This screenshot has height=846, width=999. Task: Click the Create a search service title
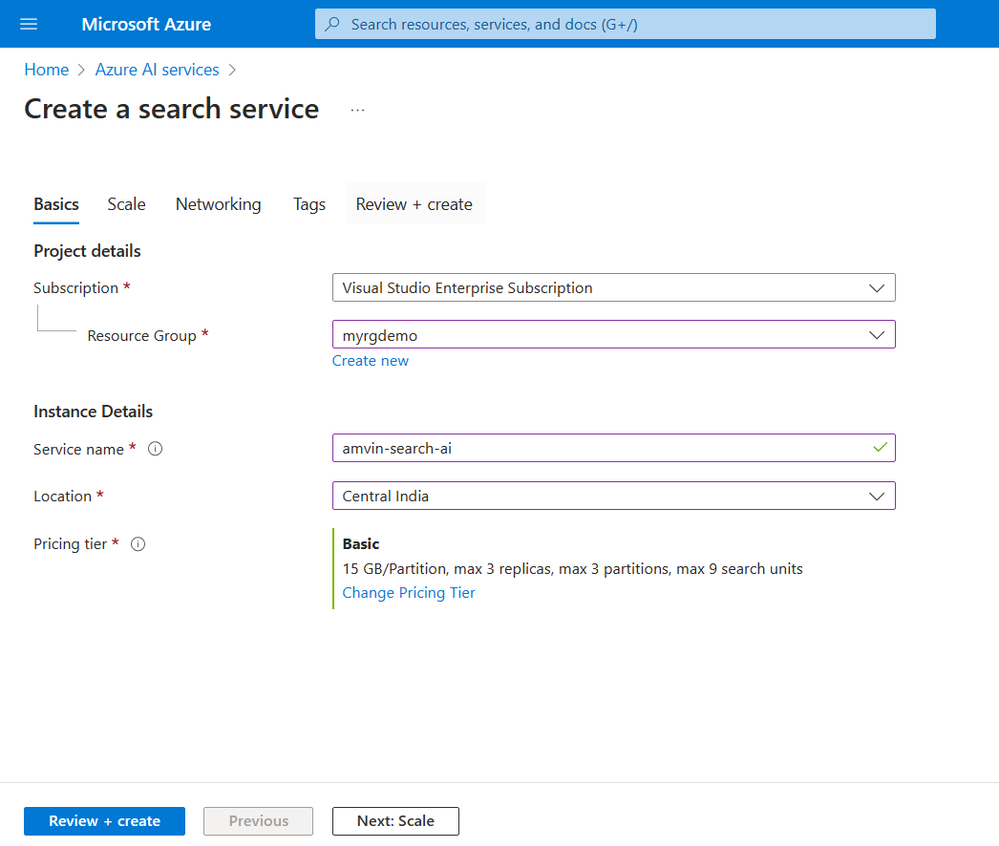171,109
